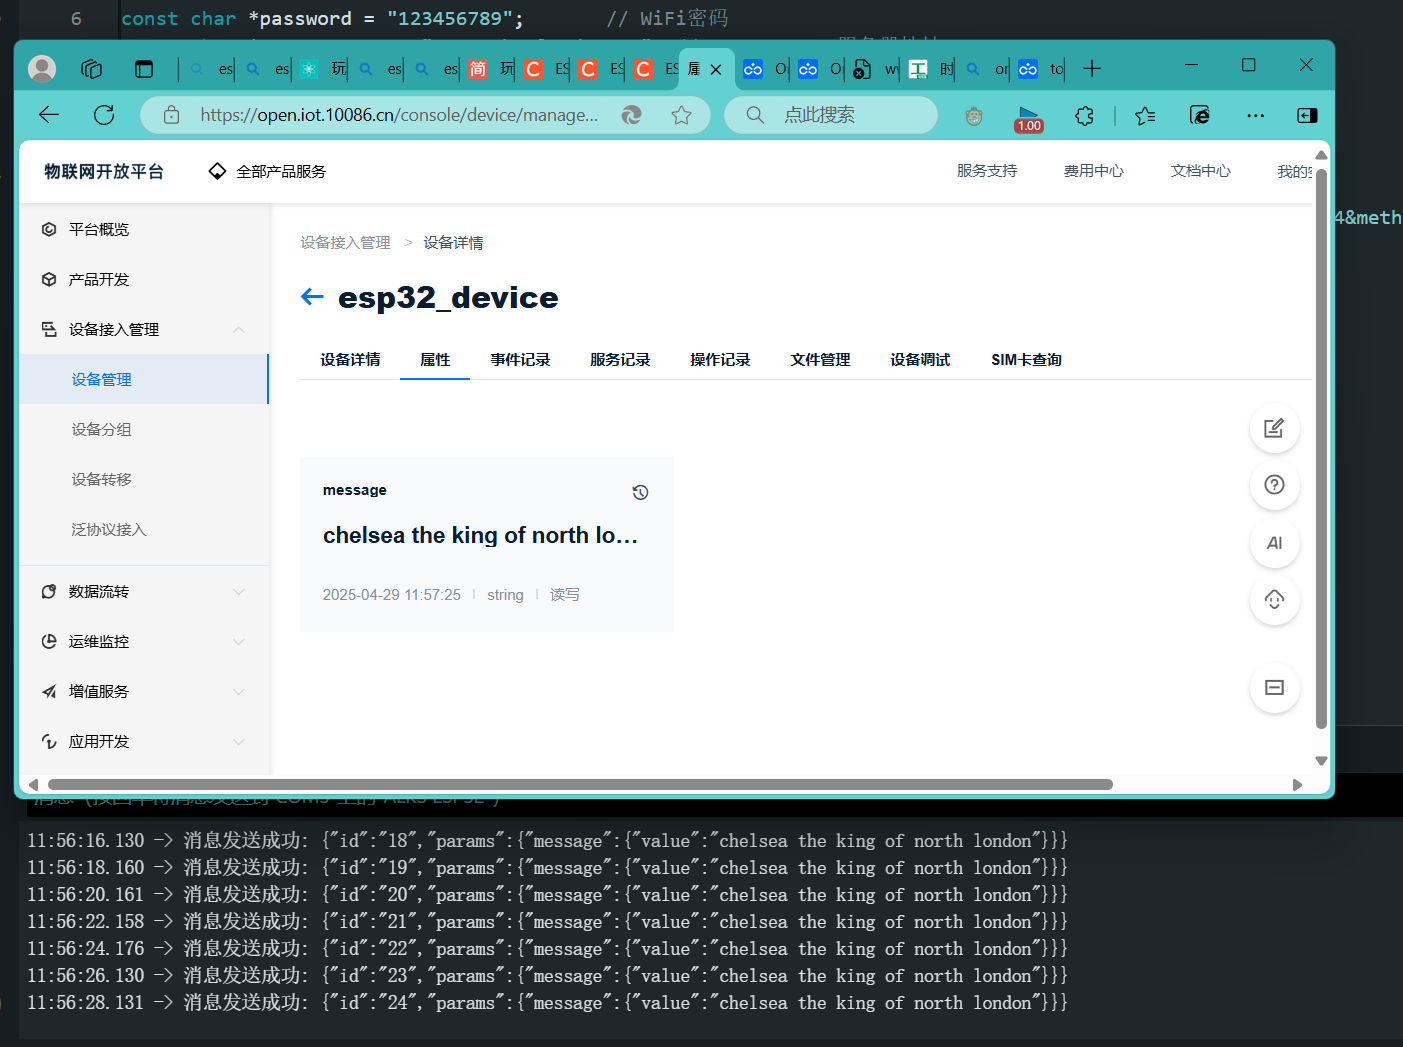The width and height of the screenshot is (1403, 1047).
Task: Reload the page with the refresh icon
Action: pyautogui.click(x=104, y=115)
